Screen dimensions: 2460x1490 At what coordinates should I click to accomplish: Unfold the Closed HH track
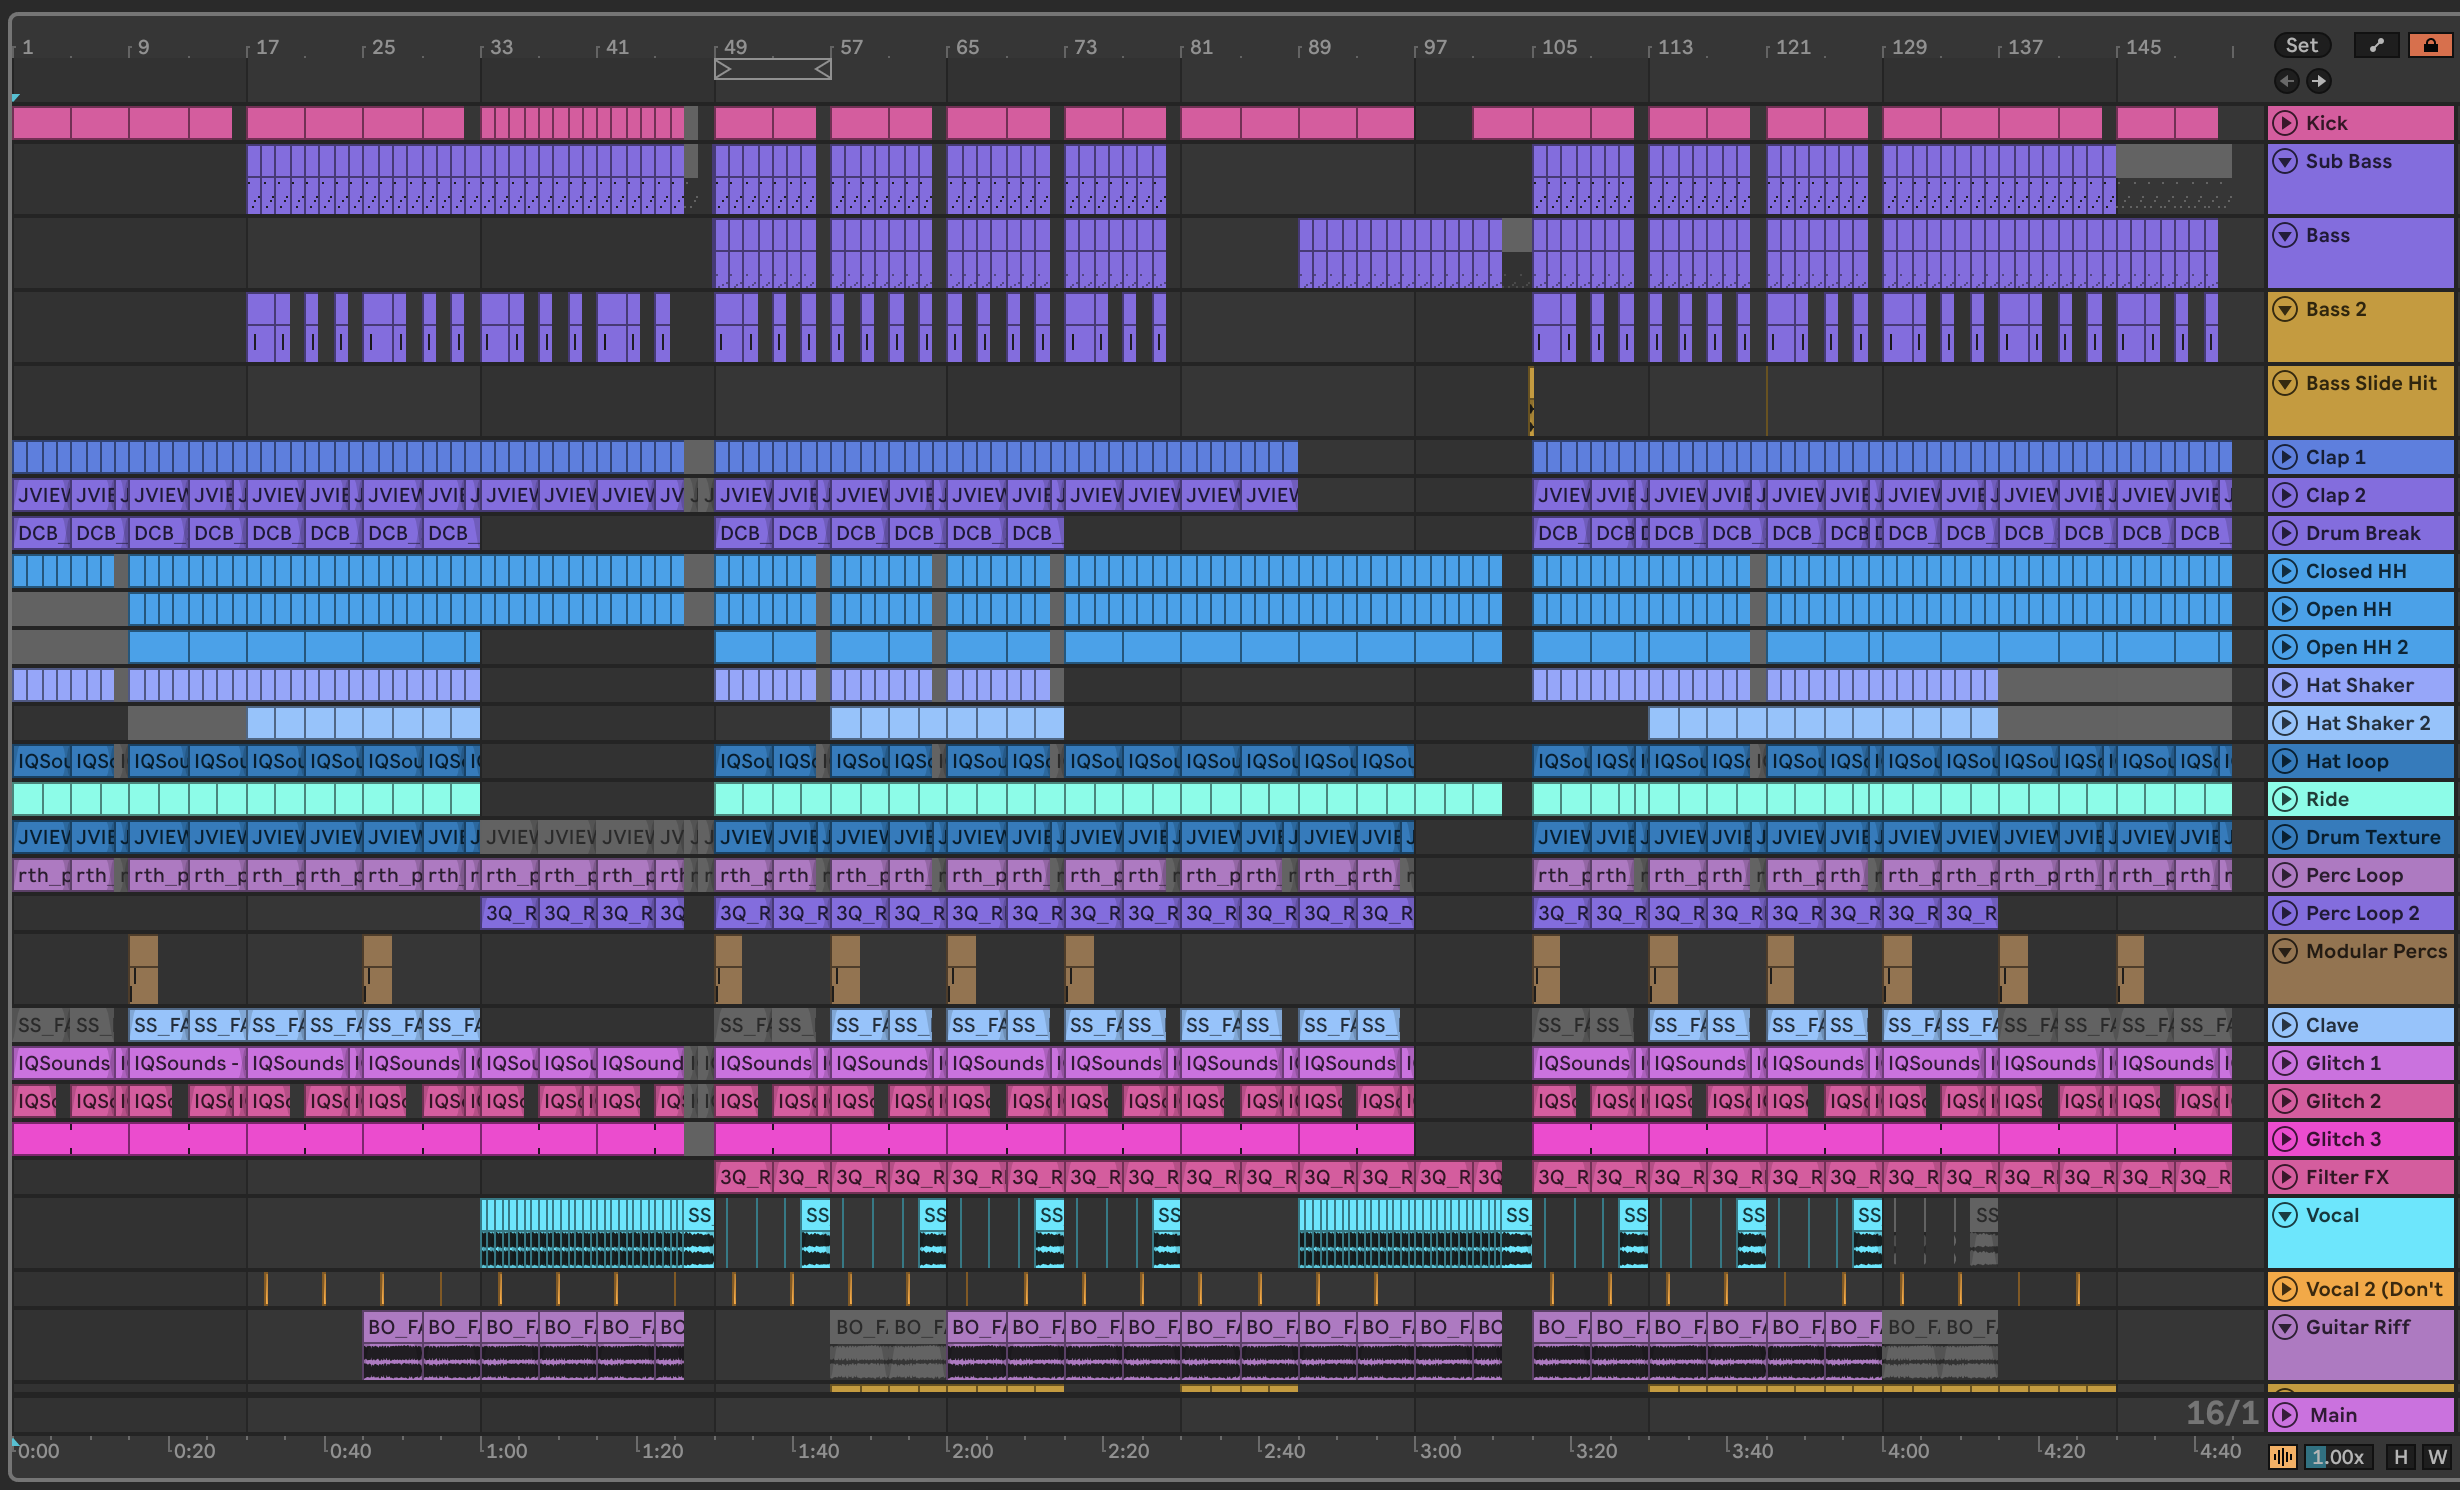click(2285, 571)
